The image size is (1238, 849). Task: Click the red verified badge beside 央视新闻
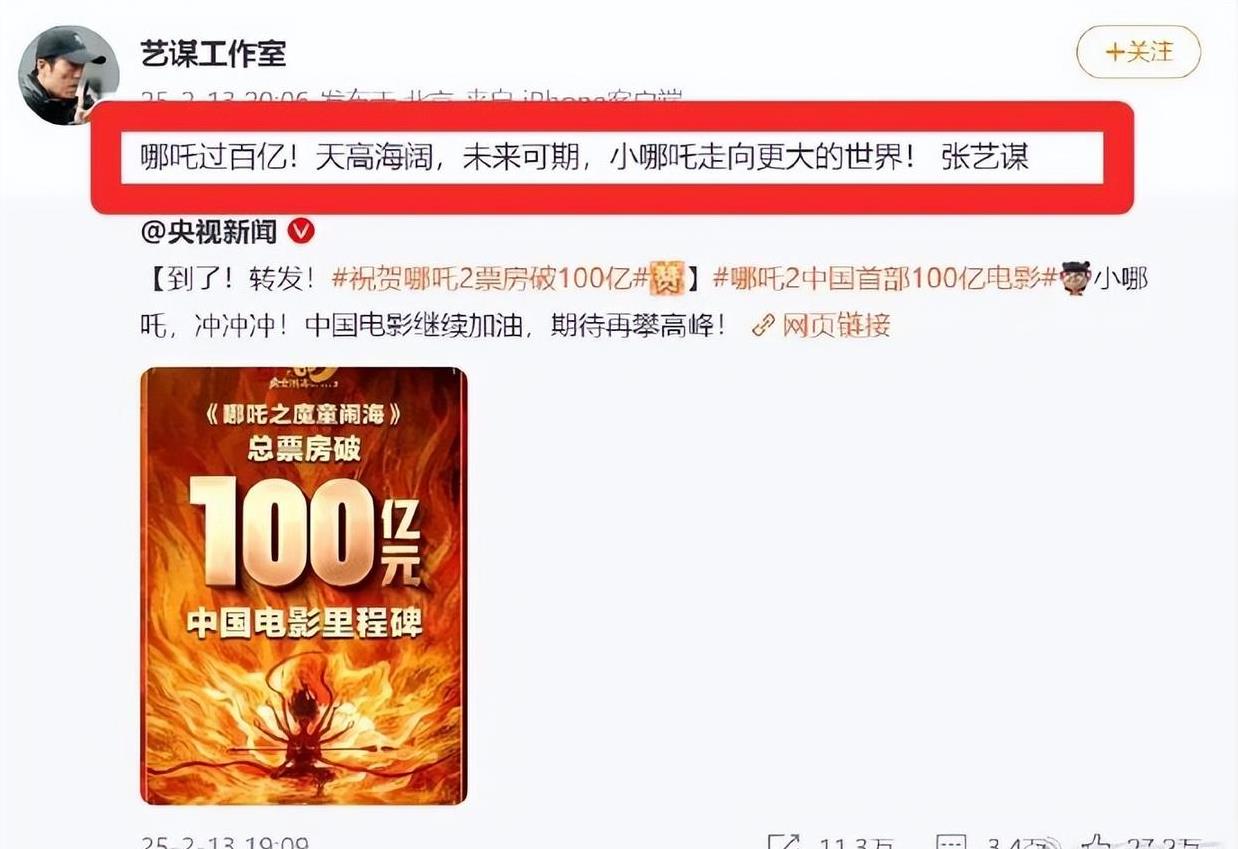point(301,232)
